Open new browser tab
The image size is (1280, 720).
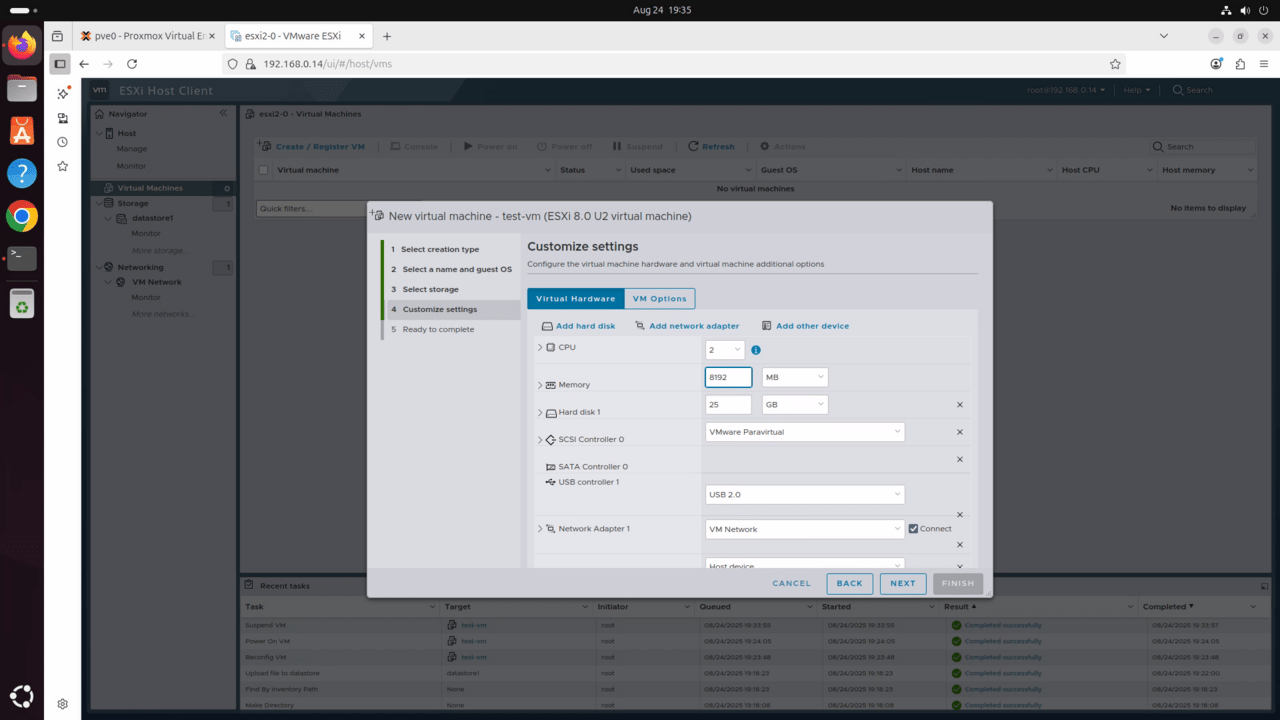[387, 36]
